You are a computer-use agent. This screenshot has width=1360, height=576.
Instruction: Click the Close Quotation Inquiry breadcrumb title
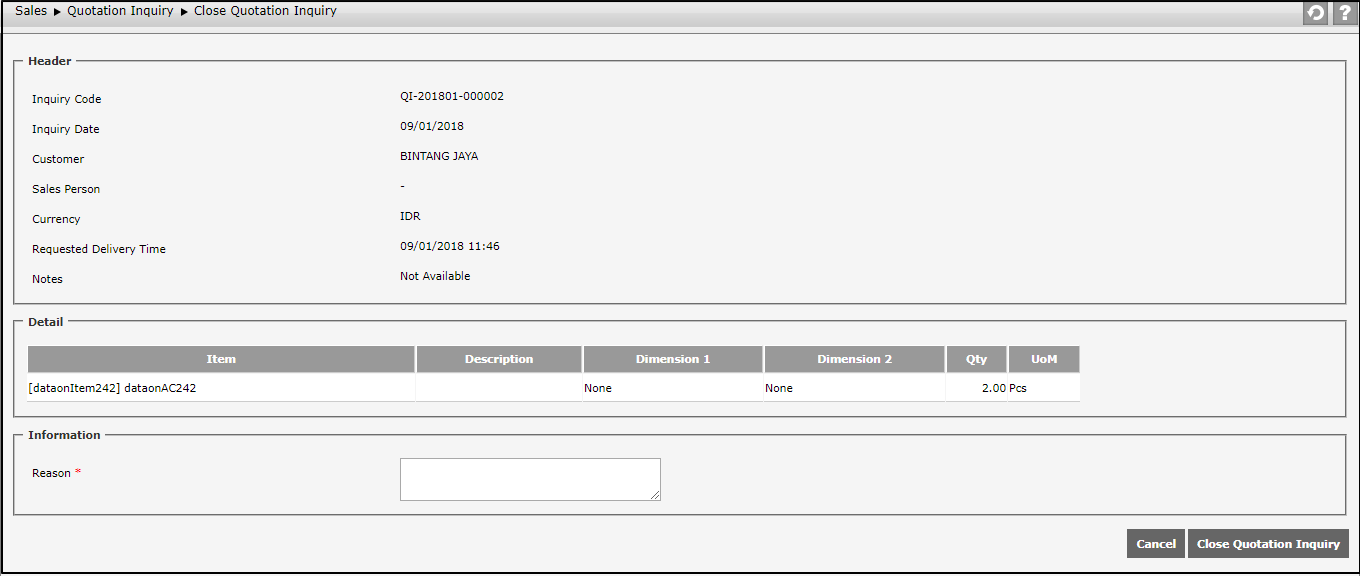tap(265, 11)
